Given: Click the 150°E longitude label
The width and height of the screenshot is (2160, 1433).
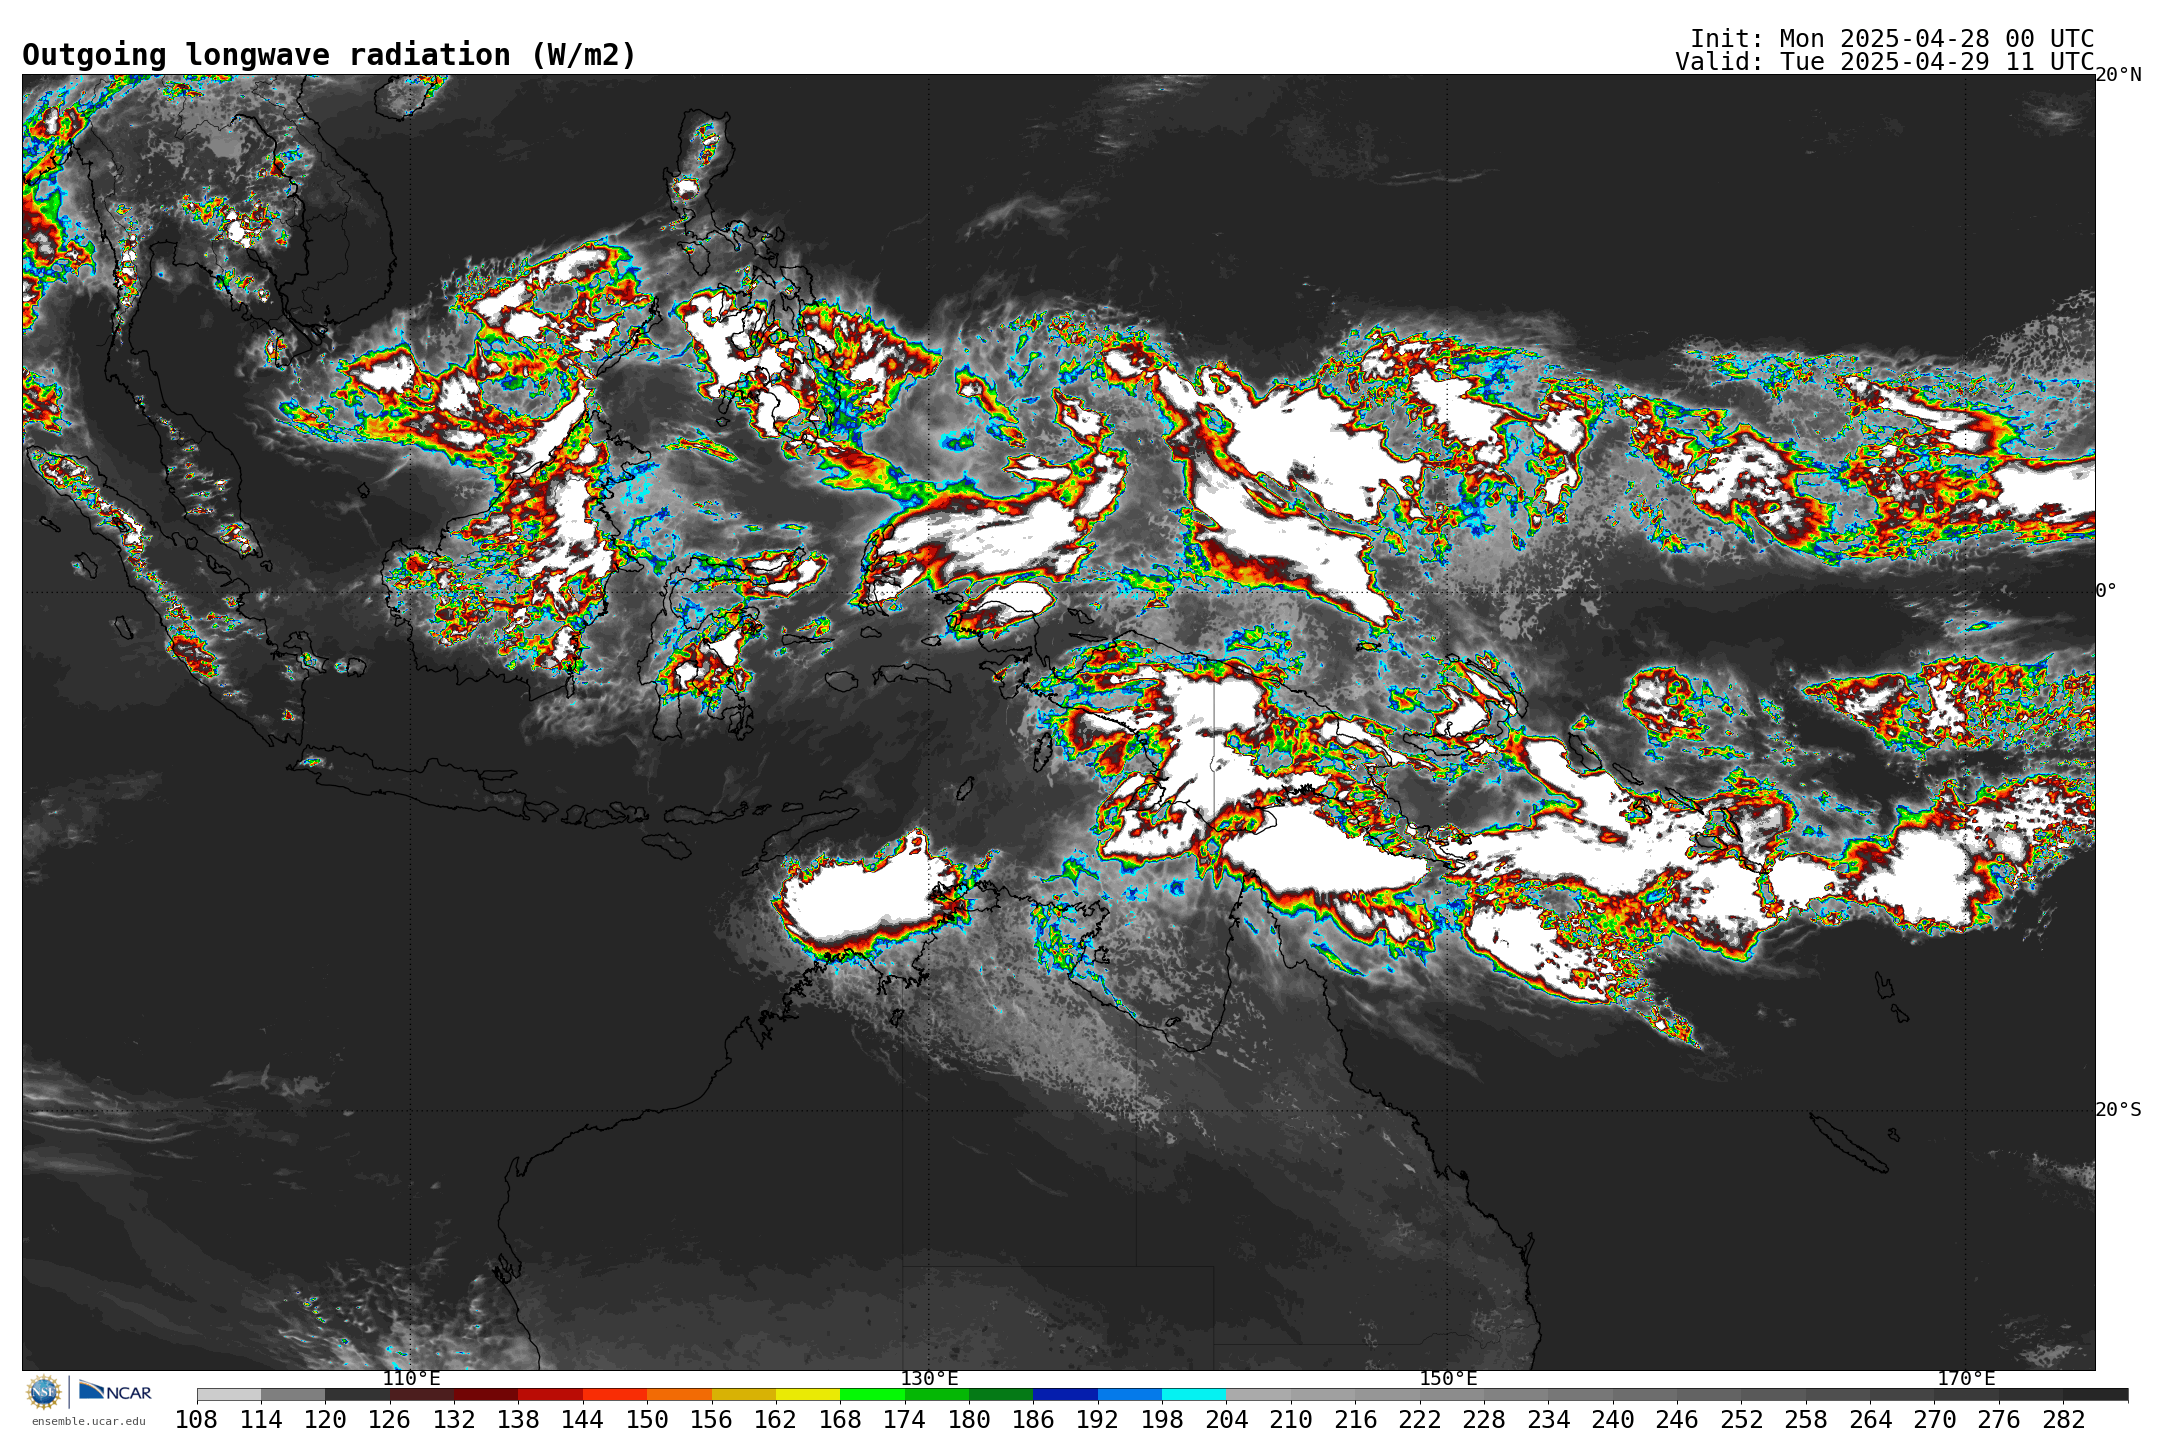Looking at the screenshot, I should (x=1448, y=1378).
